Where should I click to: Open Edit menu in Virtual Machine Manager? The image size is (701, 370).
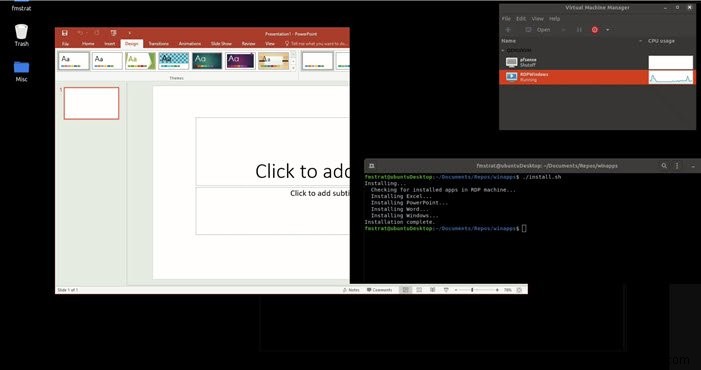pyautogui.click(x=521, y=19)
